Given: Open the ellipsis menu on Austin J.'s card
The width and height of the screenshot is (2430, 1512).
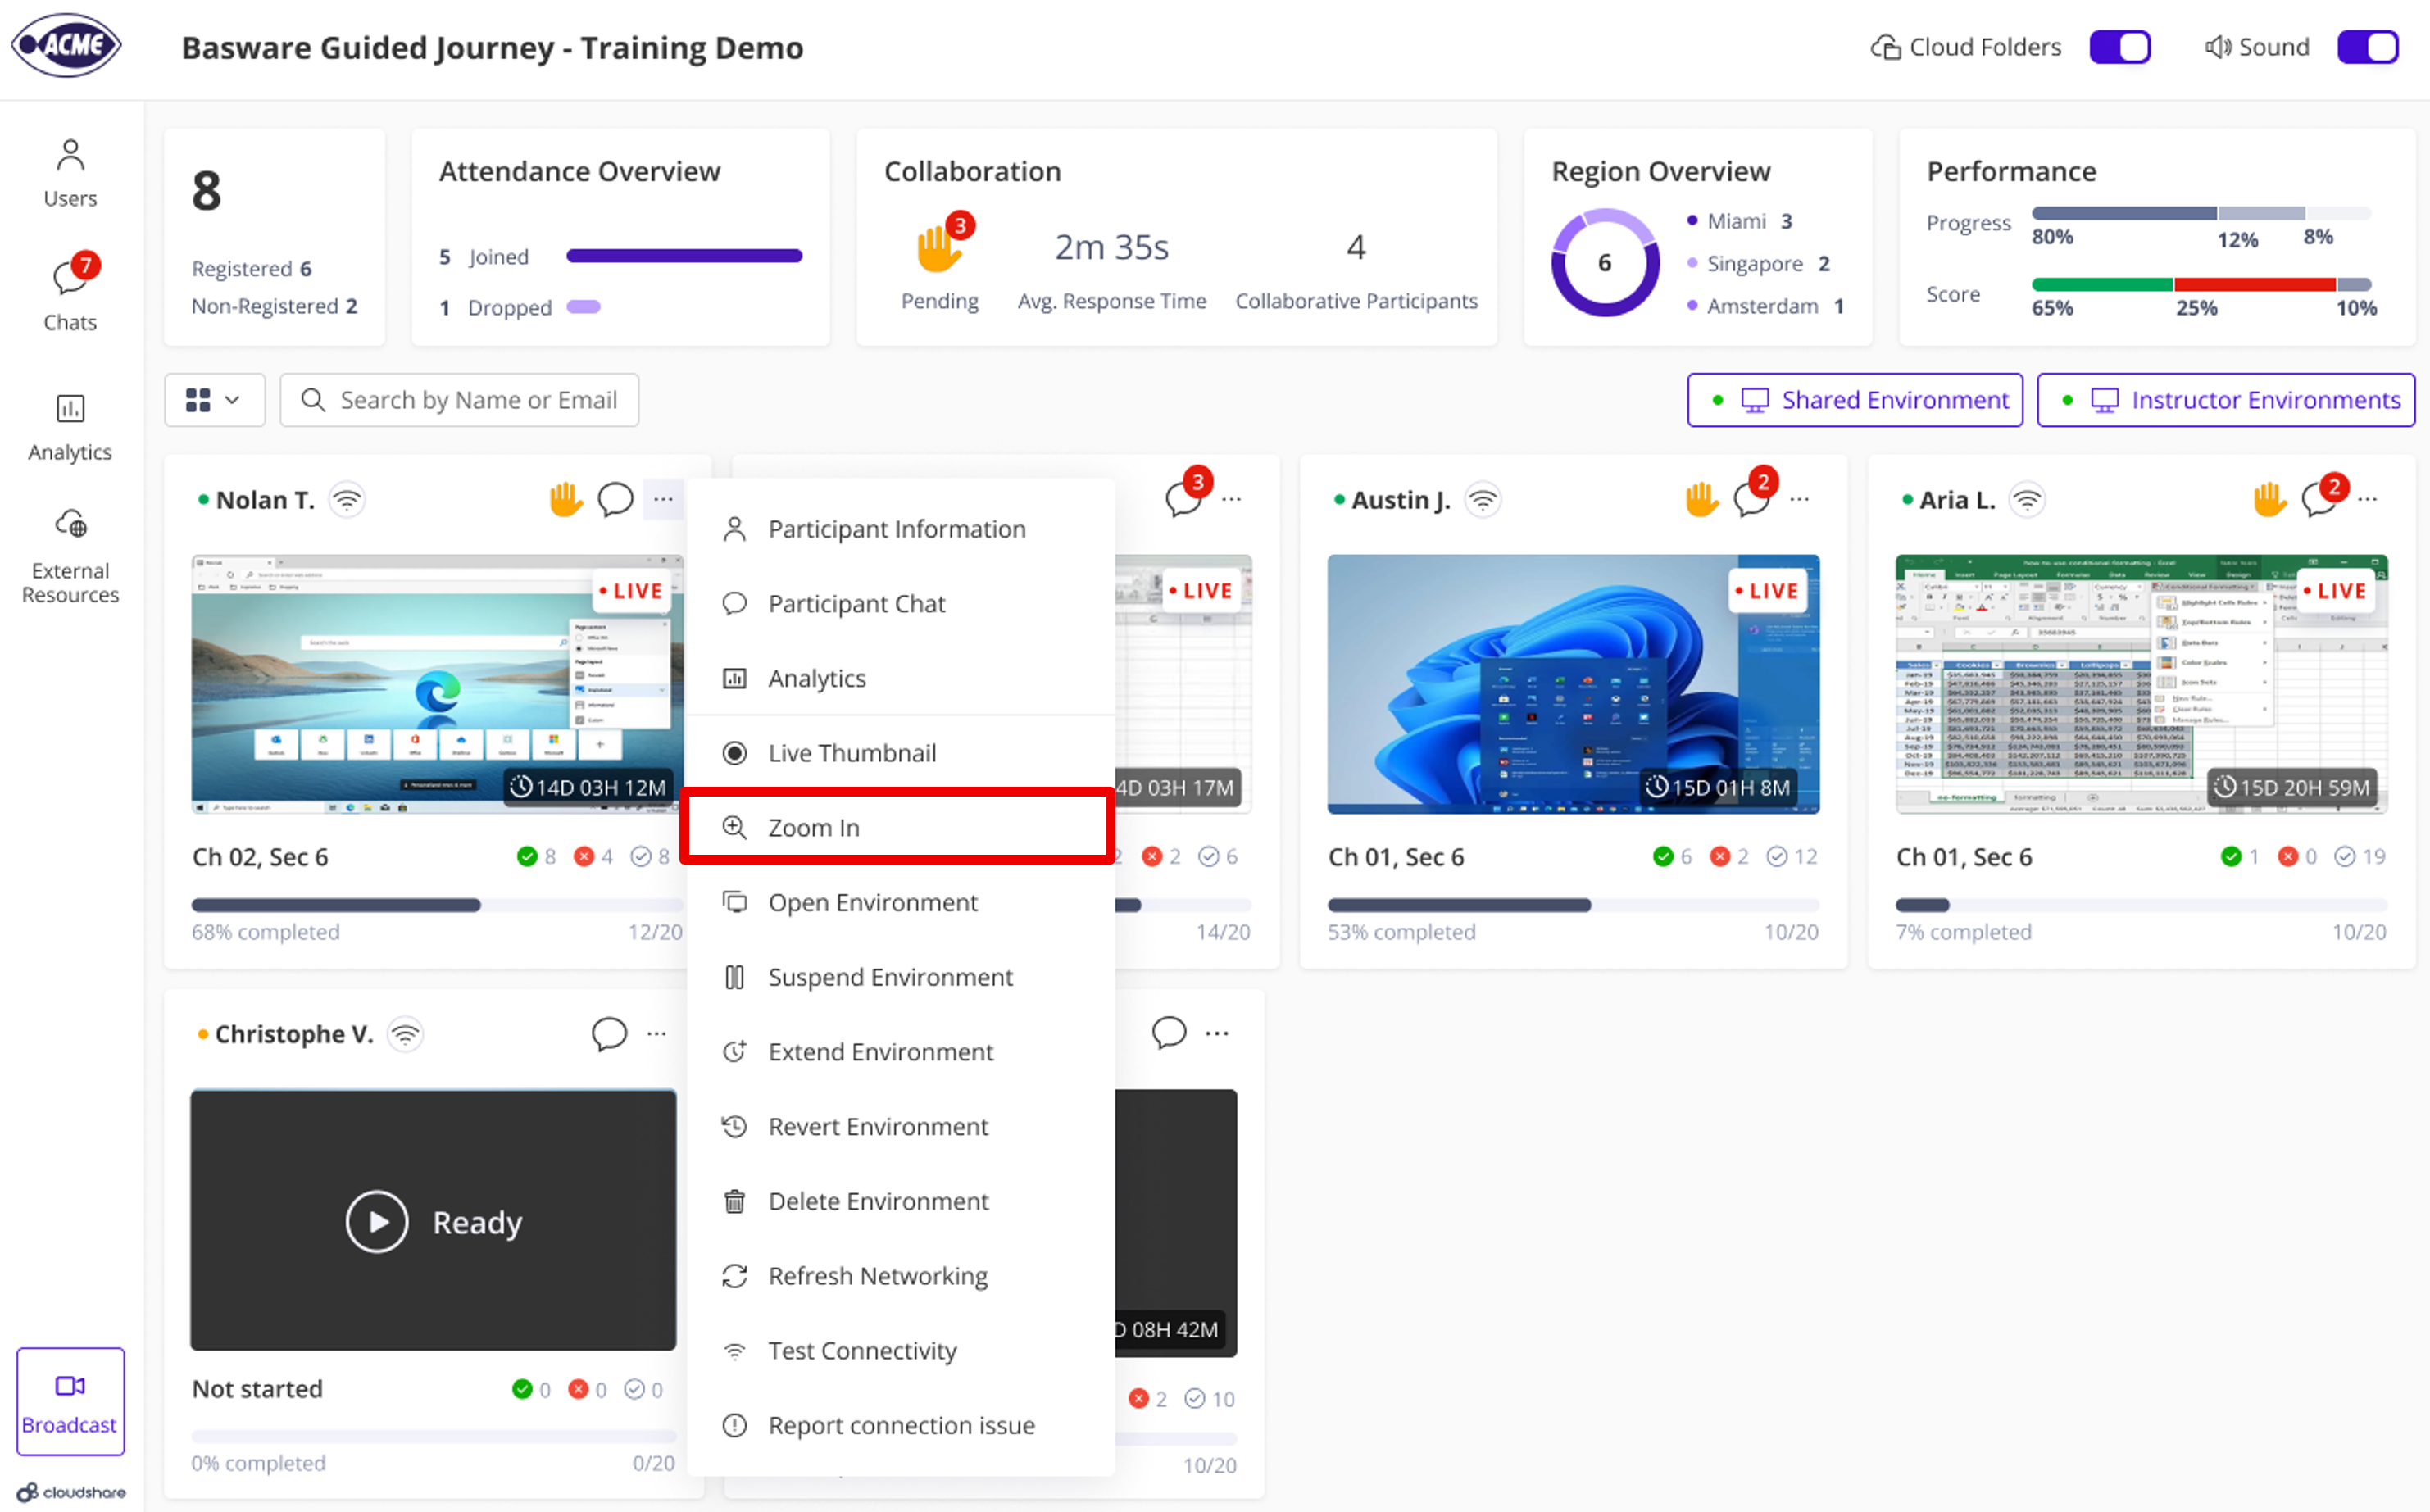Looking at the screenshot, I should coord(1799,499).
